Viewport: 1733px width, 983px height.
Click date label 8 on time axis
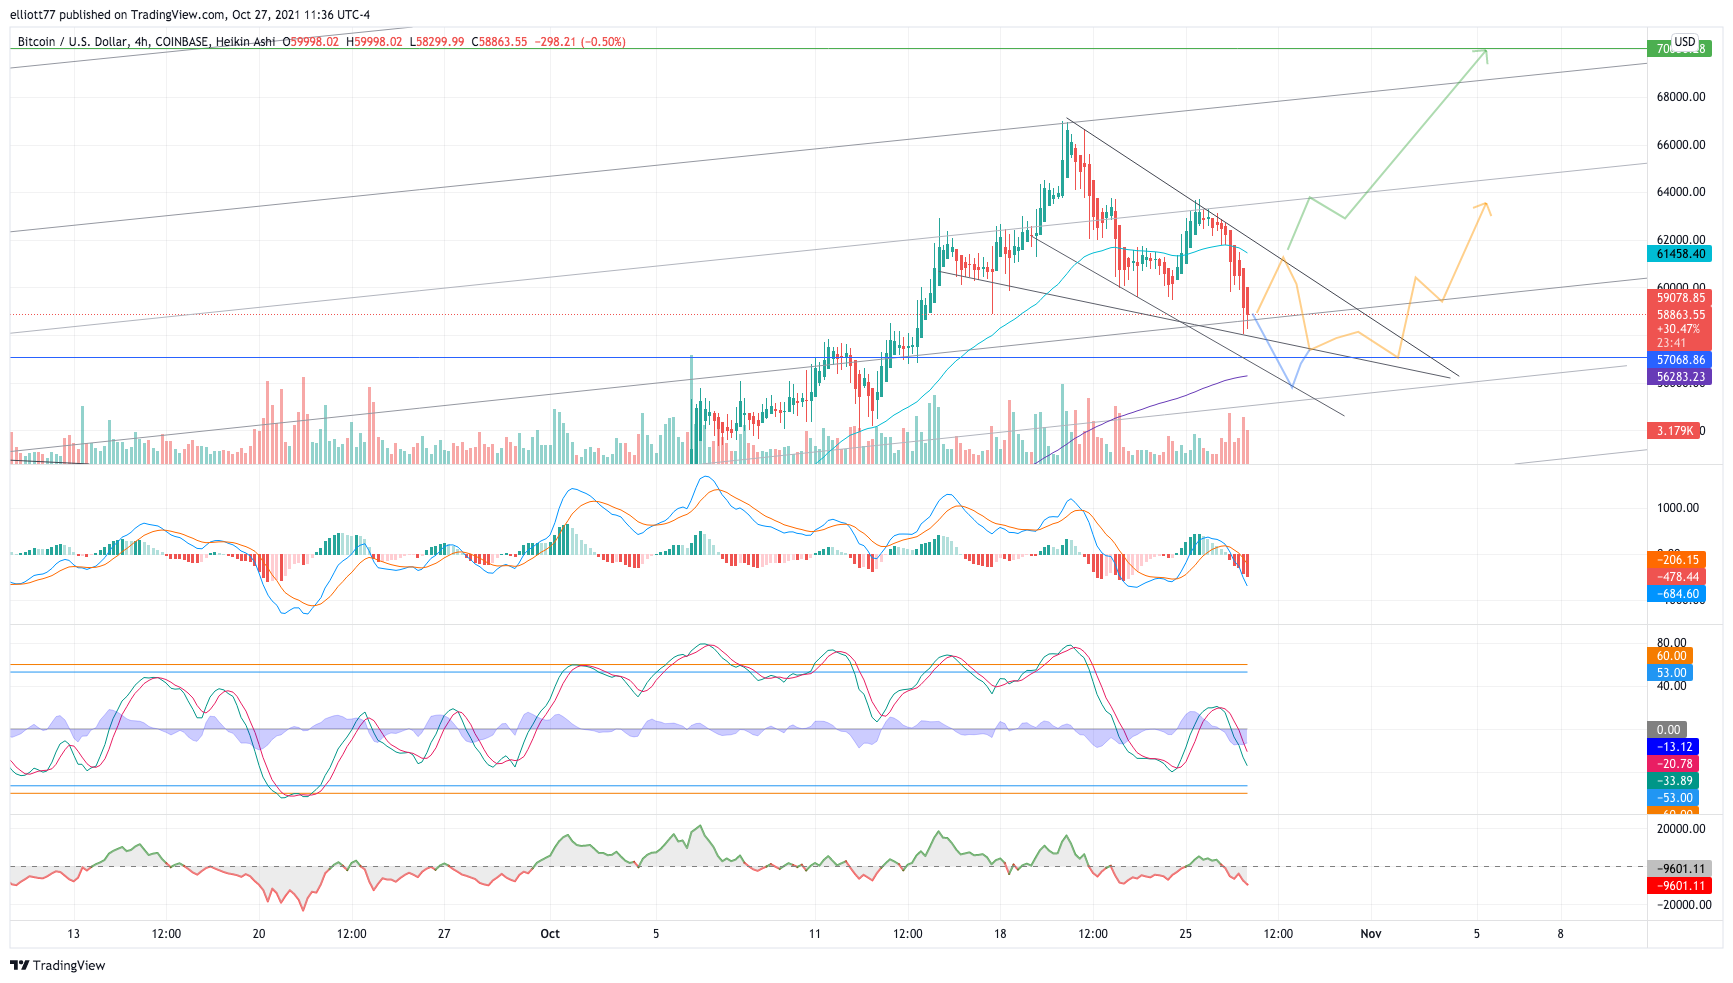(1560, 934)
